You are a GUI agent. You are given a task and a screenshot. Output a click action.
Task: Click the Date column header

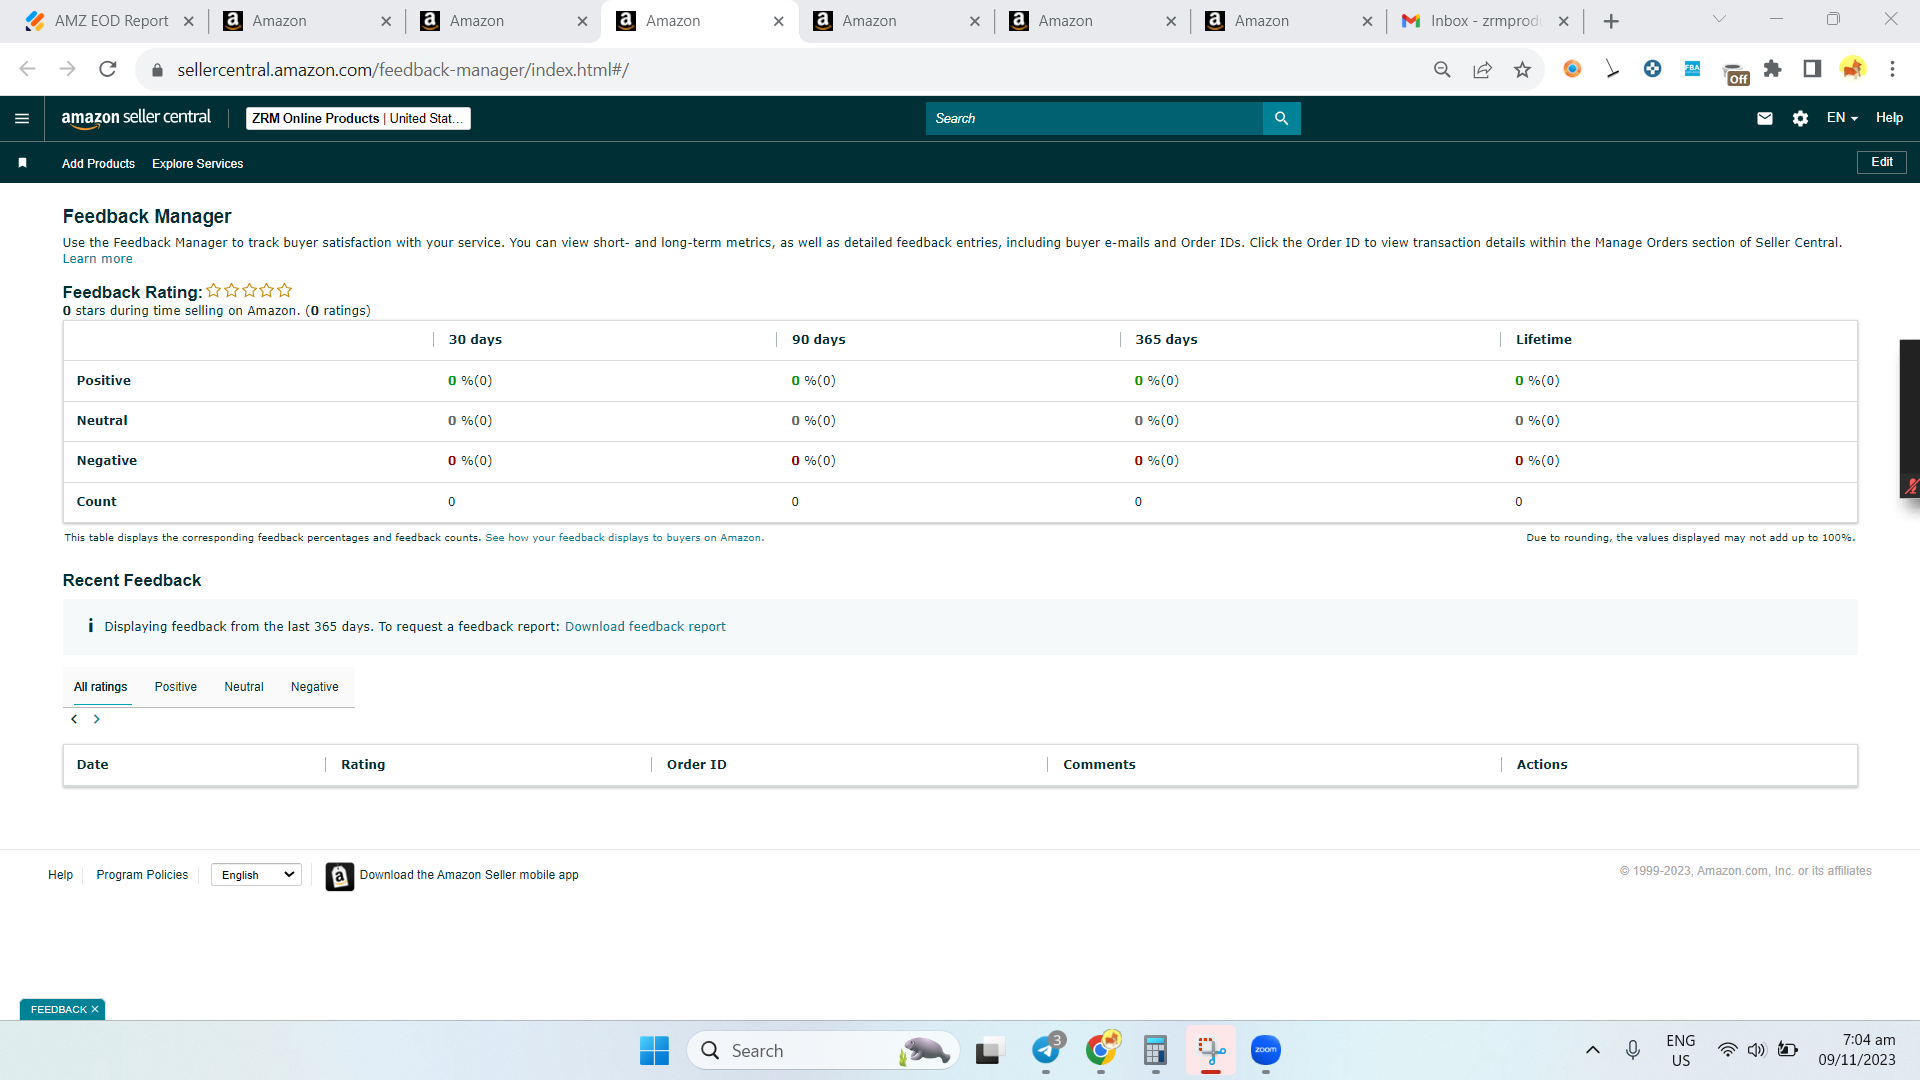(x=93, y=765)
